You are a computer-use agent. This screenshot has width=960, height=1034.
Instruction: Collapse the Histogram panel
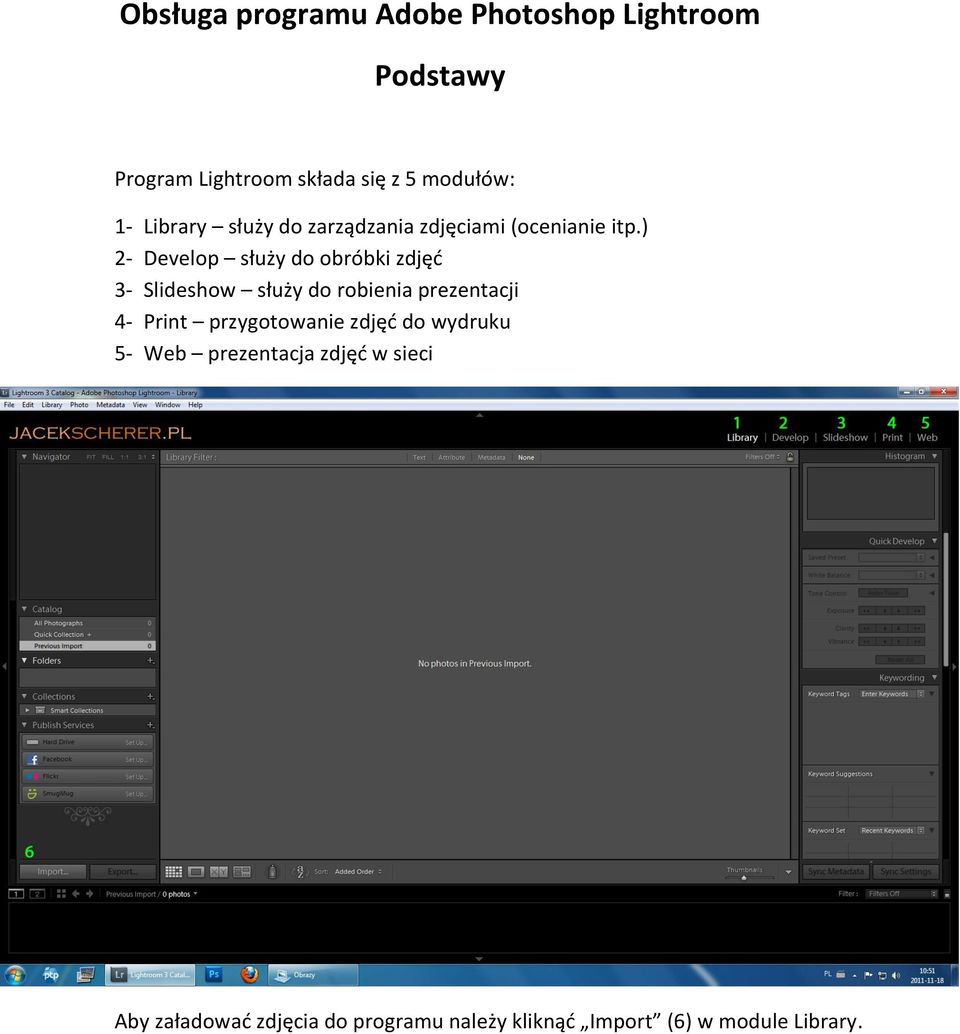(x=934, y=456)
